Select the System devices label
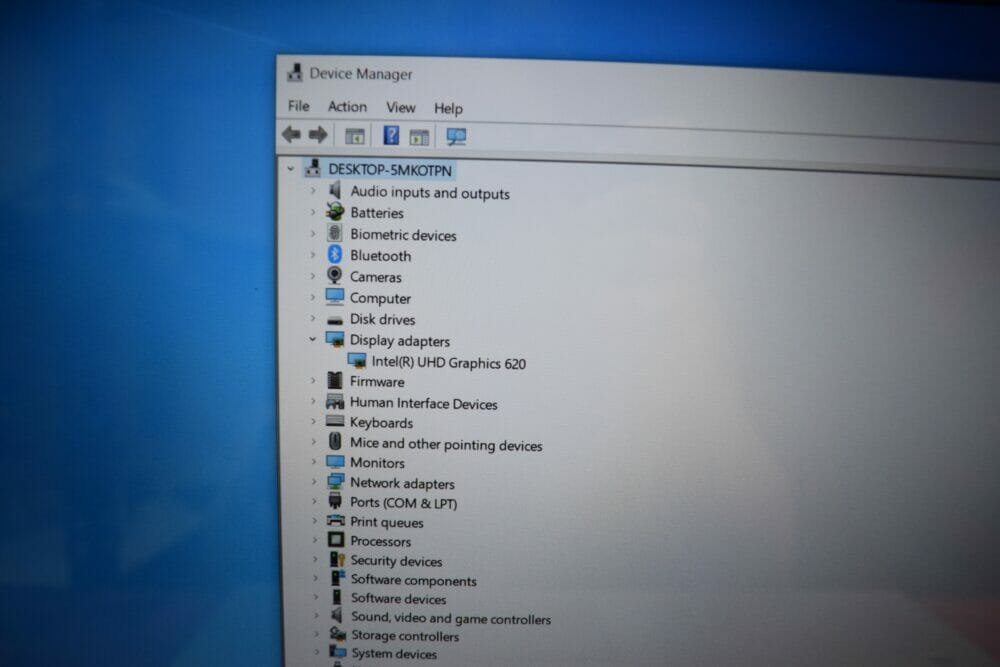 pos(394,653)
